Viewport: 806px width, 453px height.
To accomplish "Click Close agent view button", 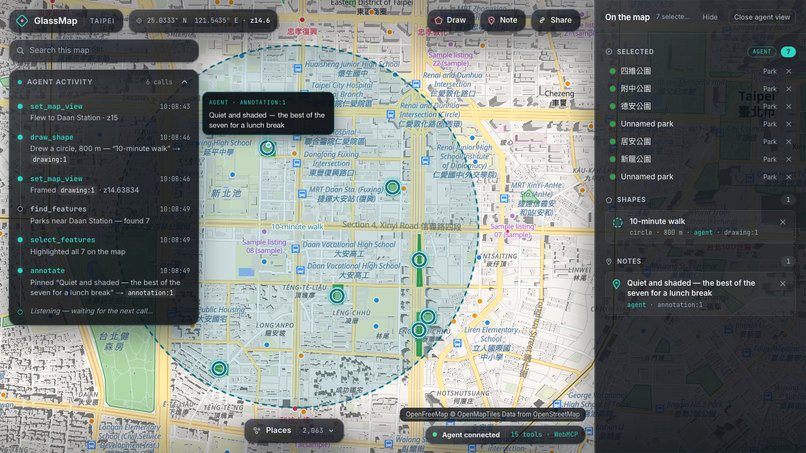I will (761, 17).
